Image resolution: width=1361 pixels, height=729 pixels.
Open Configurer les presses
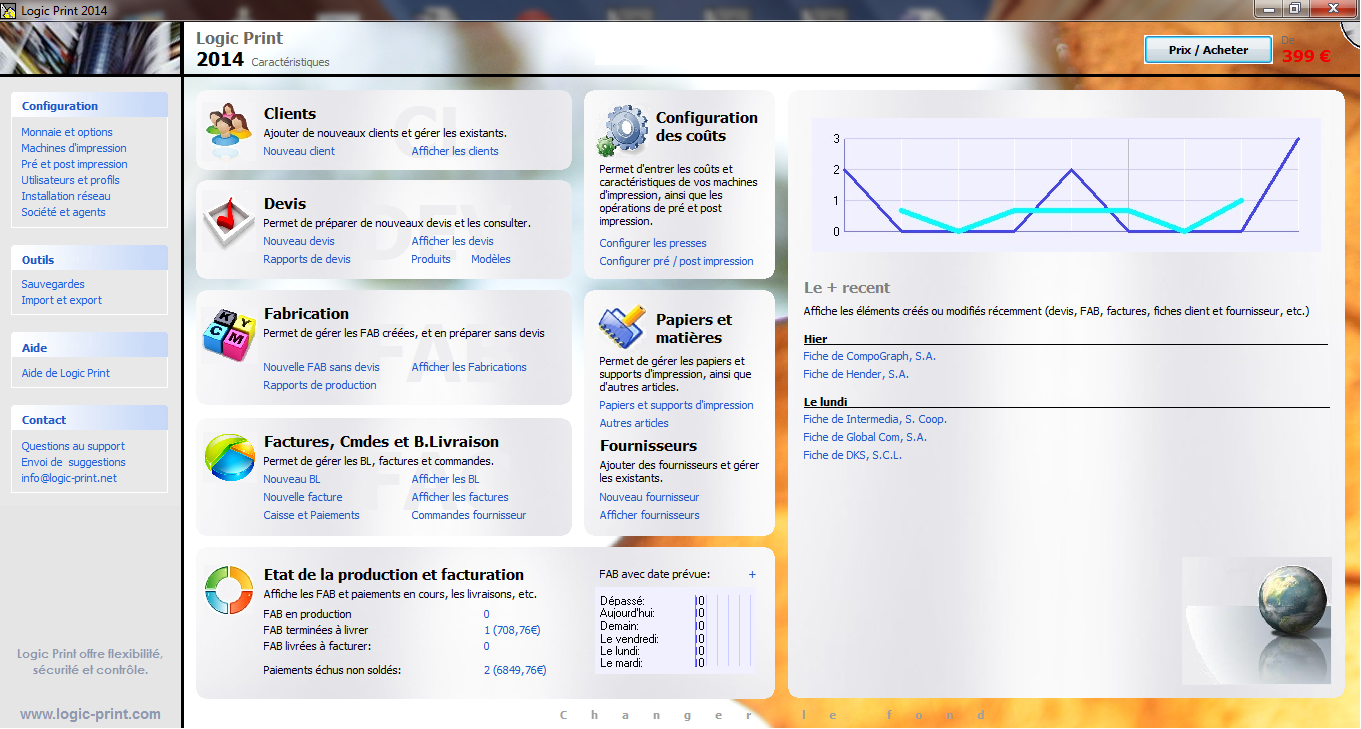[653, 243]
